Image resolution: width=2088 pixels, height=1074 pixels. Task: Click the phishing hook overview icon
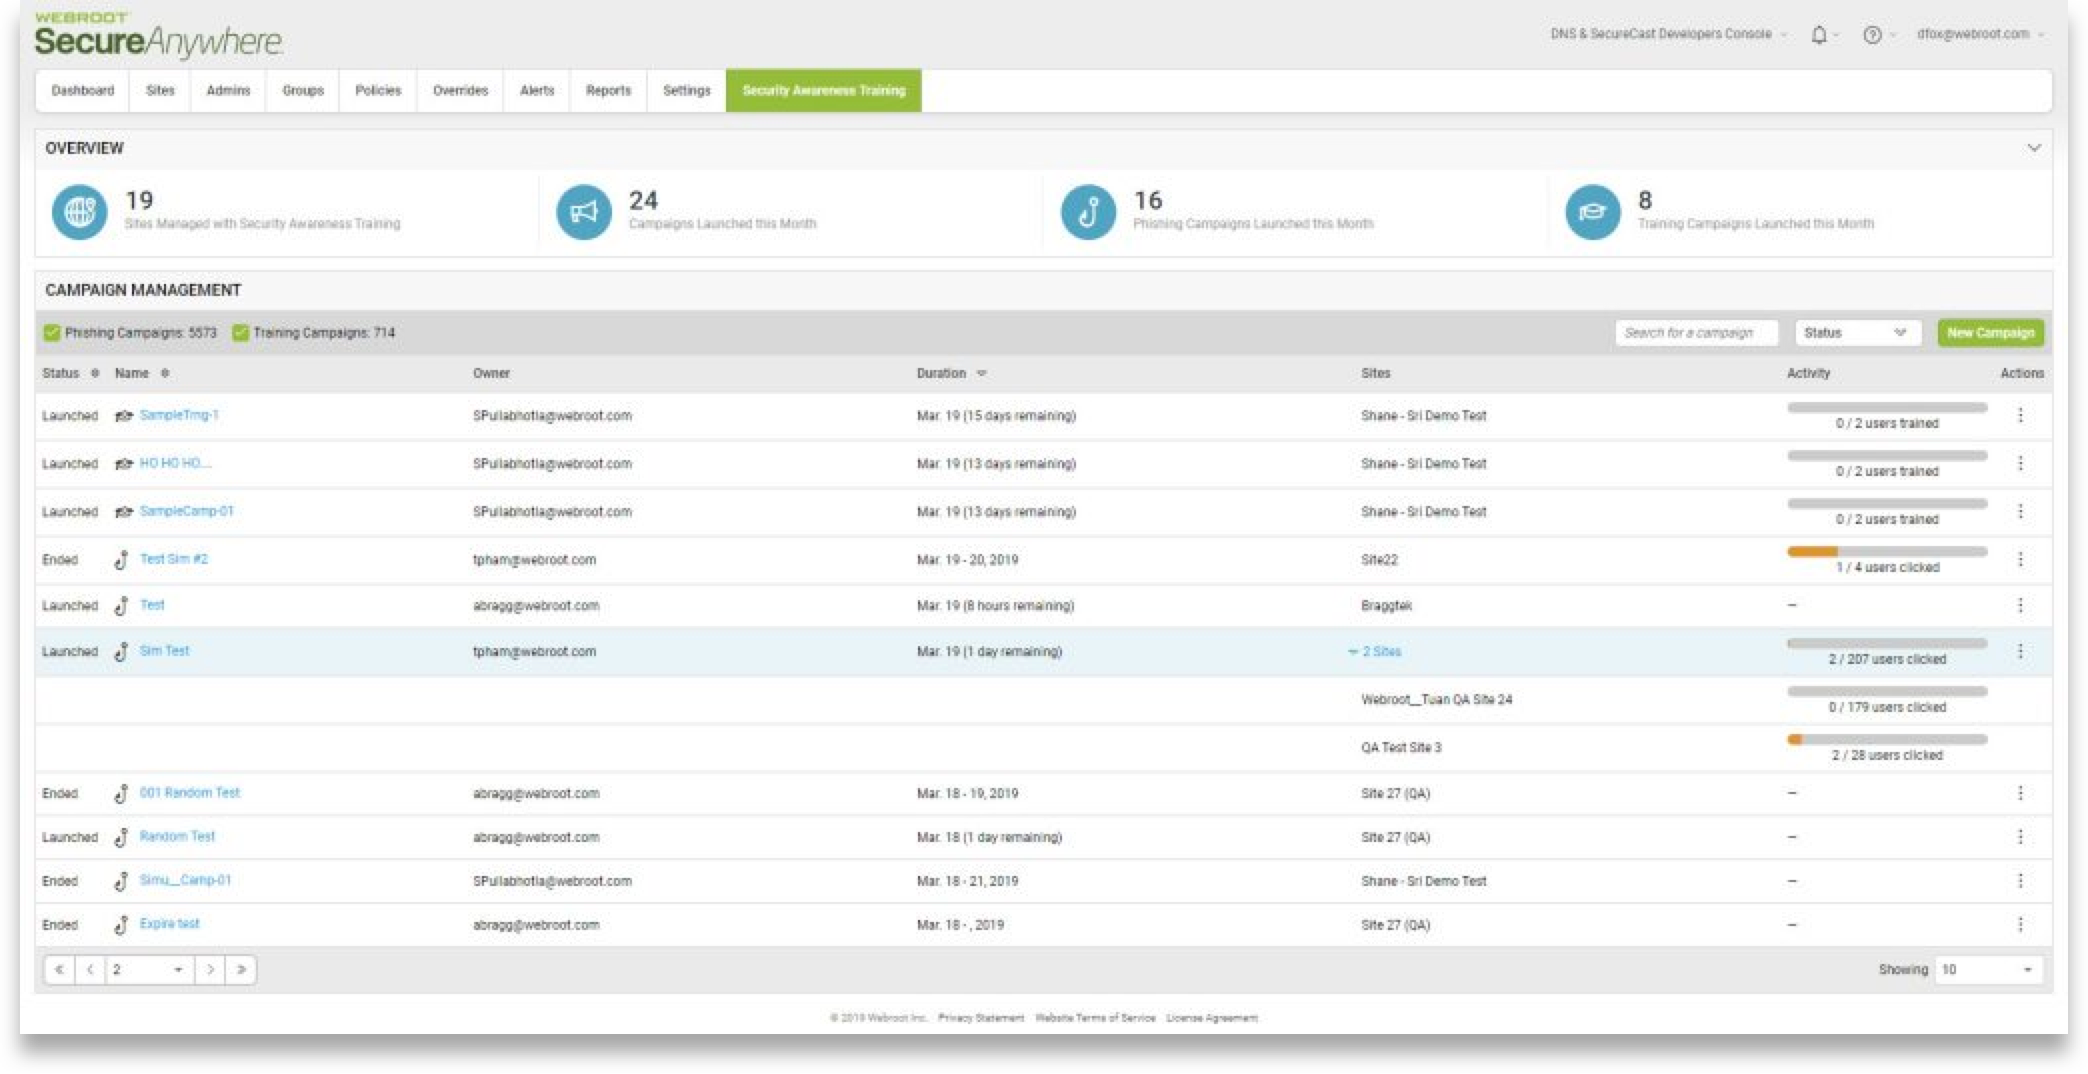1088,212
